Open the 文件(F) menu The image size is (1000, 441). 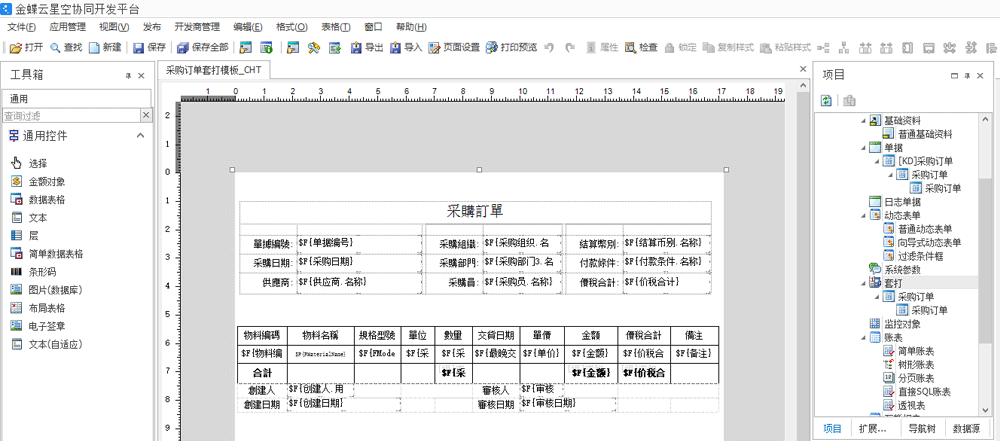(x=22, y=27)
